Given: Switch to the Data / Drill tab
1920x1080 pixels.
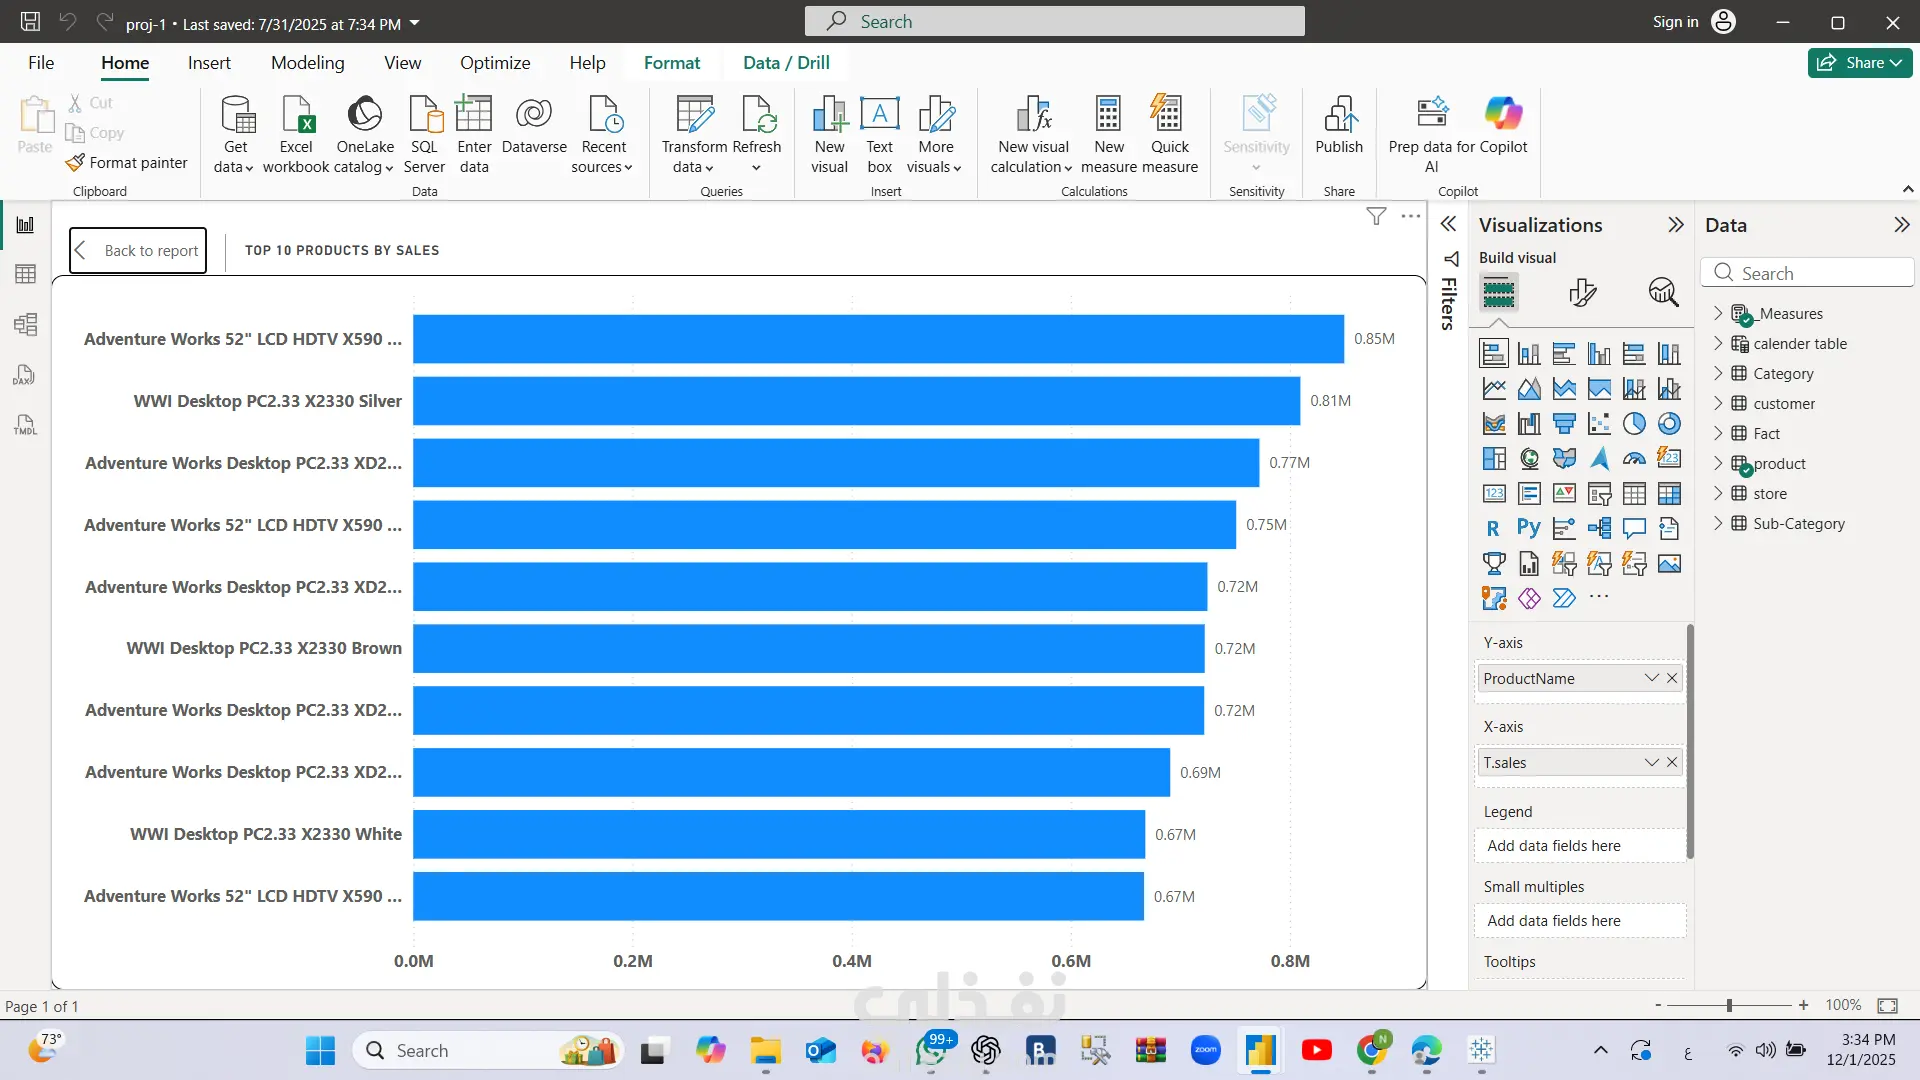Looking at the screenshot, I should tap(786, 62).
